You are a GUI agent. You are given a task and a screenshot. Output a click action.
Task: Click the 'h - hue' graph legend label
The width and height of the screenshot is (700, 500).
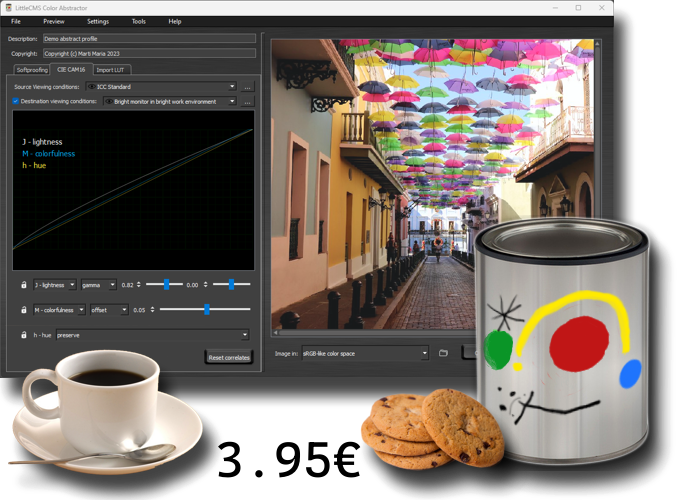pyautogui.click(x=34, y=165)
